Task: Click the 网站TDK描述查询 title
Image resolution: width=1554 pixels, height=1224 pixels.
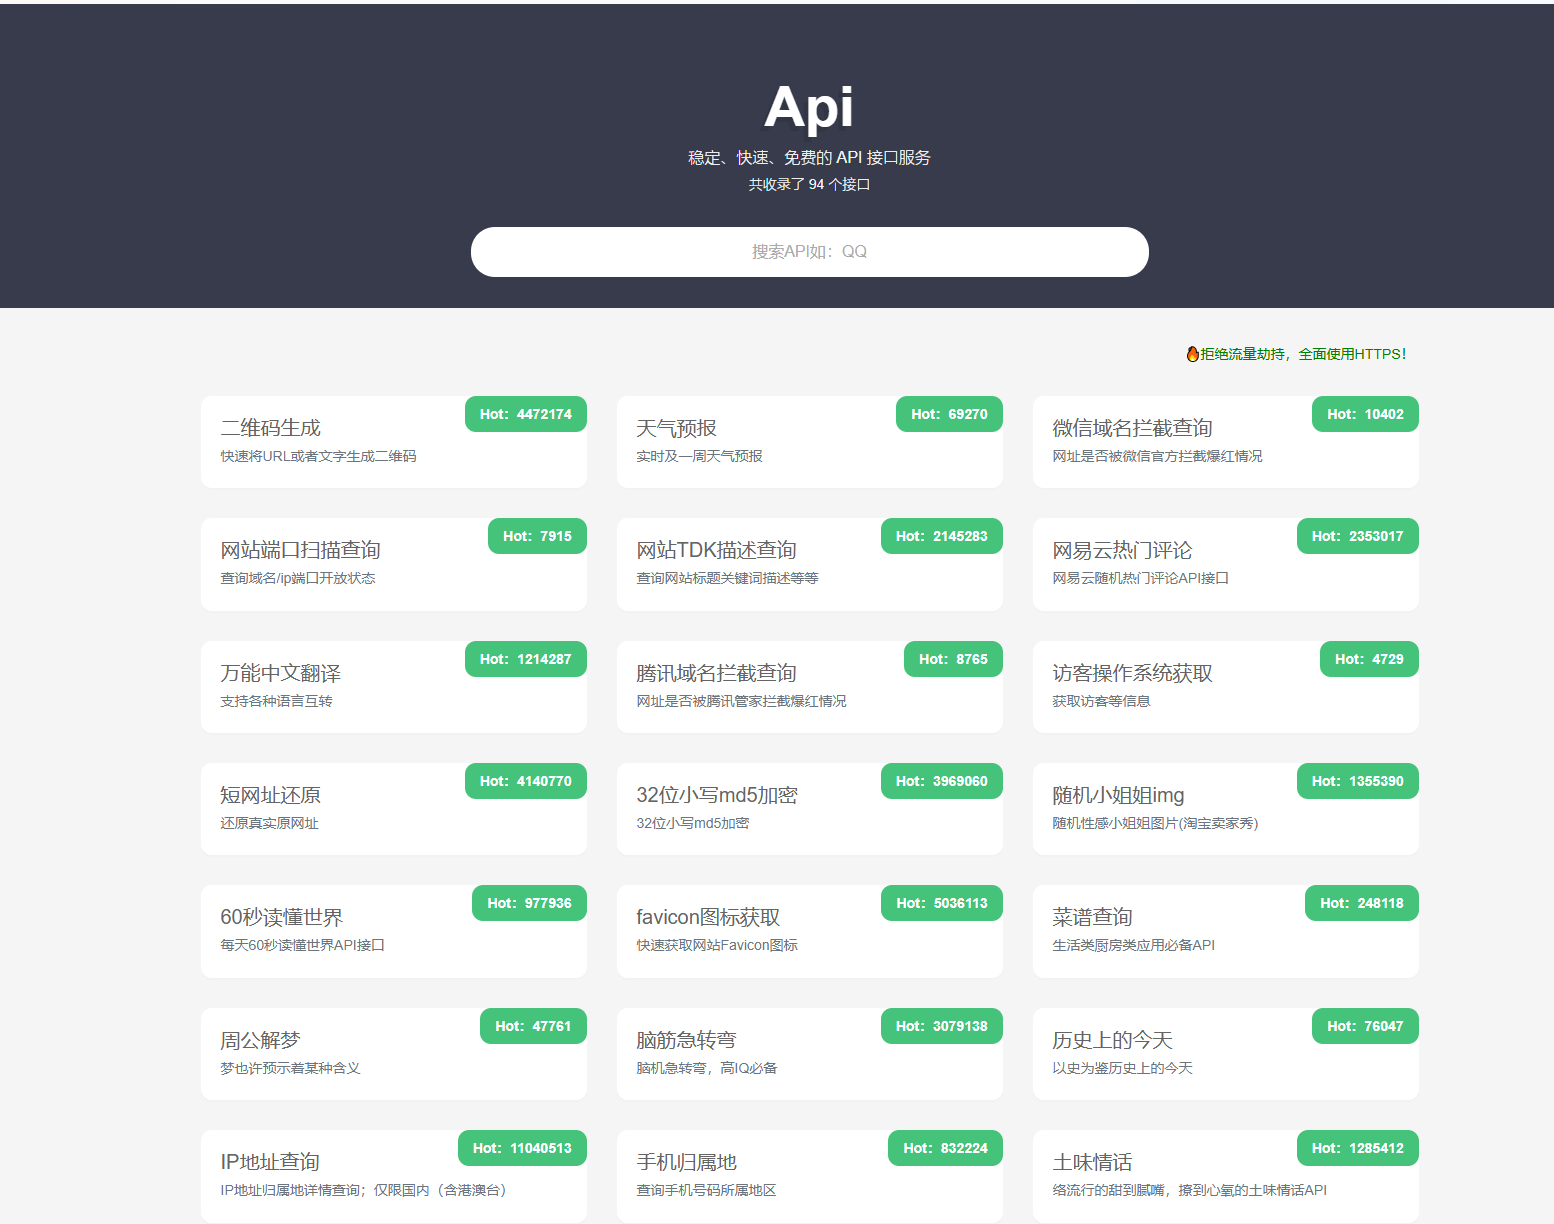Action: (716, 550)
